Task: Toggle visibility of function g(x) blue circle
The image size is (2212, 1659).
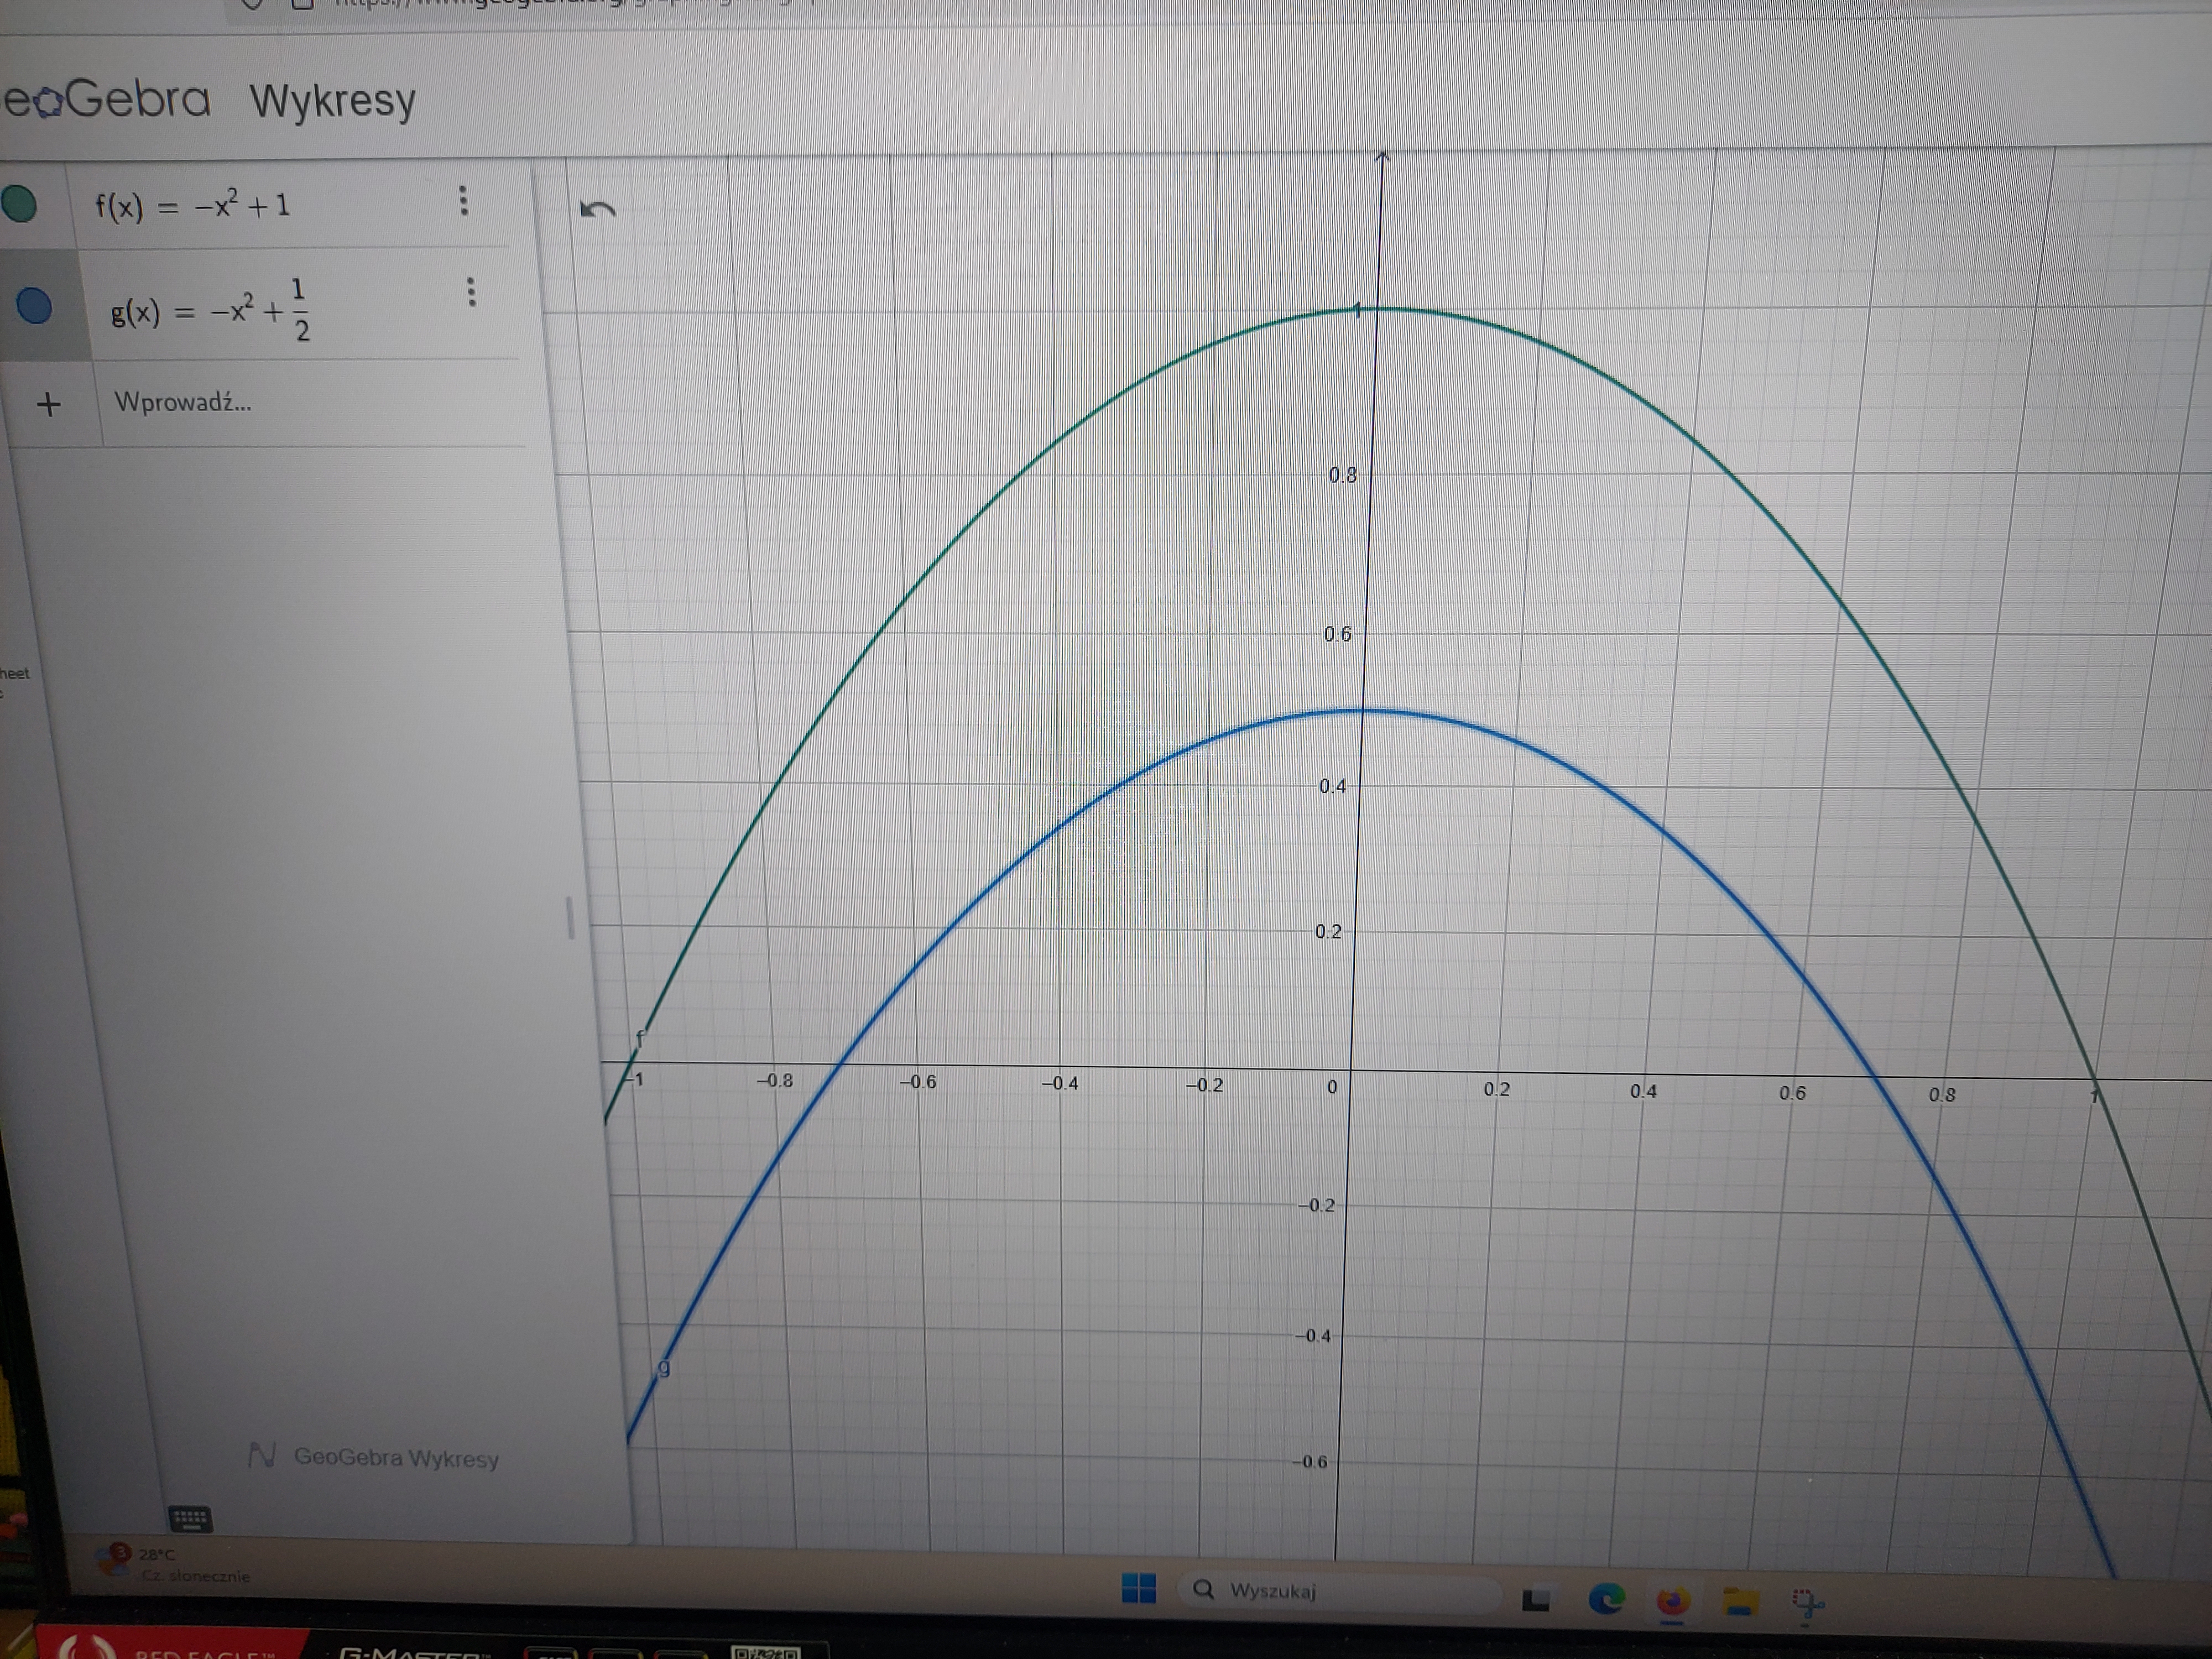Action: [35, 306]
